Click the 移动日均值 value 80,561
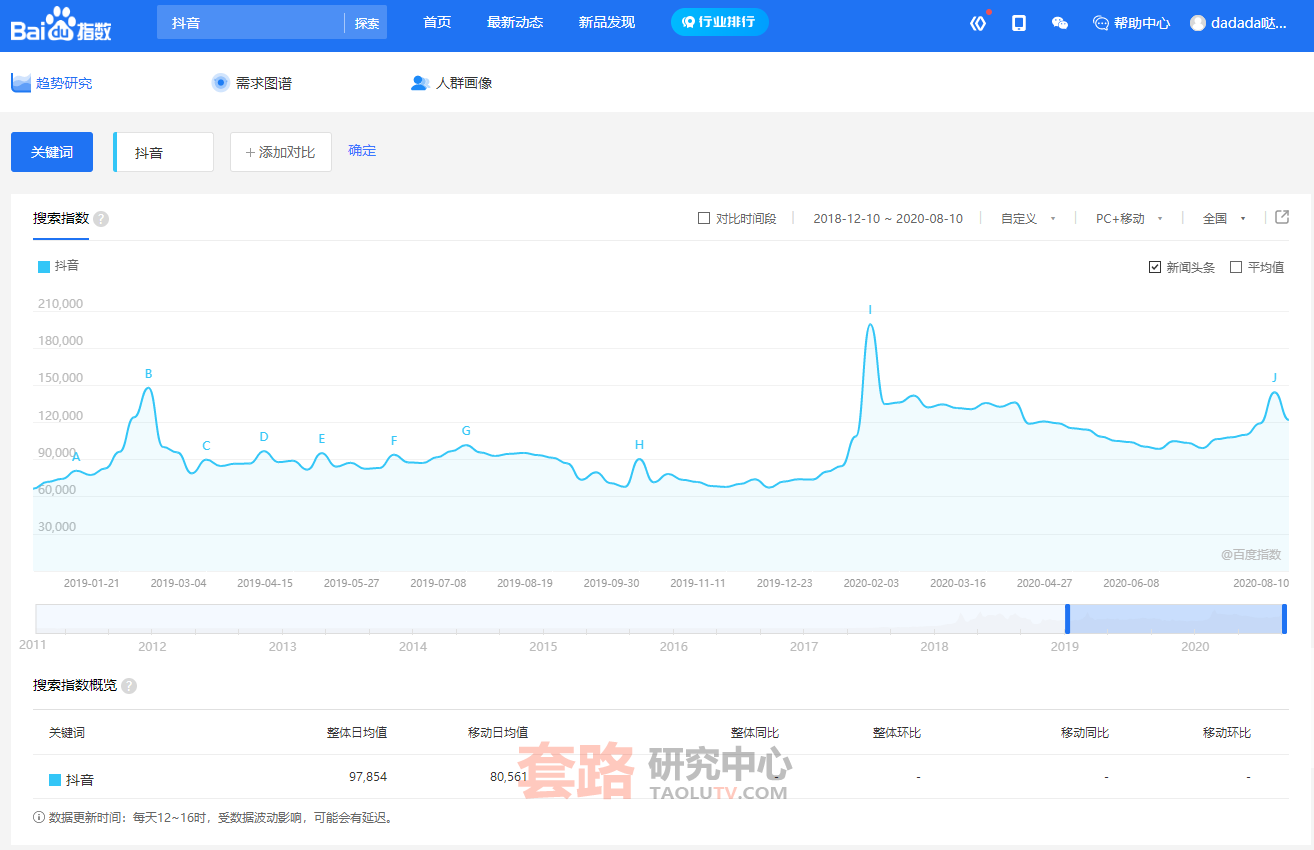Image resolution: width=1314 pixels, height=850 pixels. pyautogui.click(x=509, y=776)
